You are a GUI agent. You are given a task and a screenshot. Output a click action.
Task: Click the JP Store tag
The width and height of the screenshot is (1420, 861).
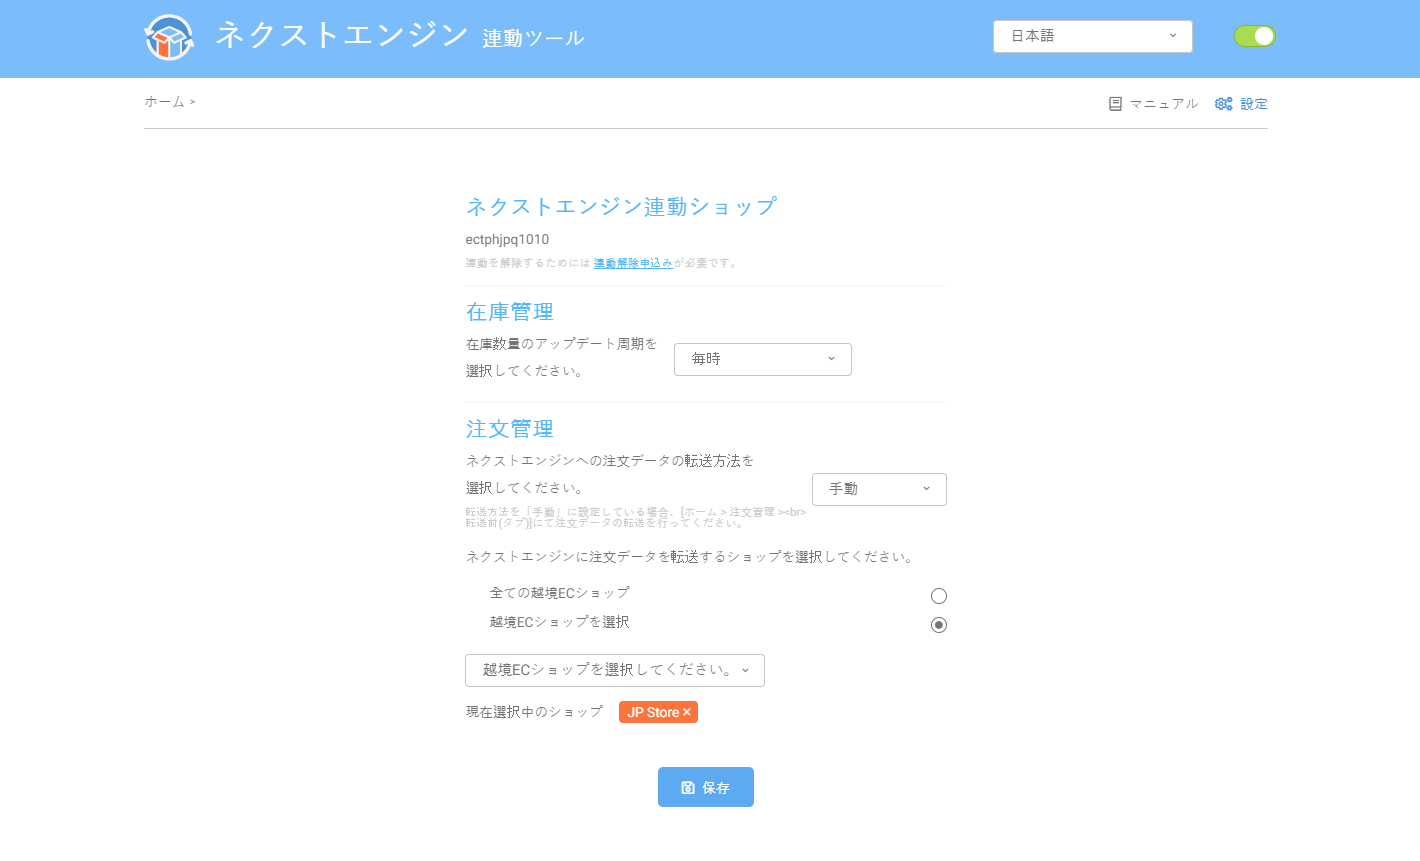658,712
